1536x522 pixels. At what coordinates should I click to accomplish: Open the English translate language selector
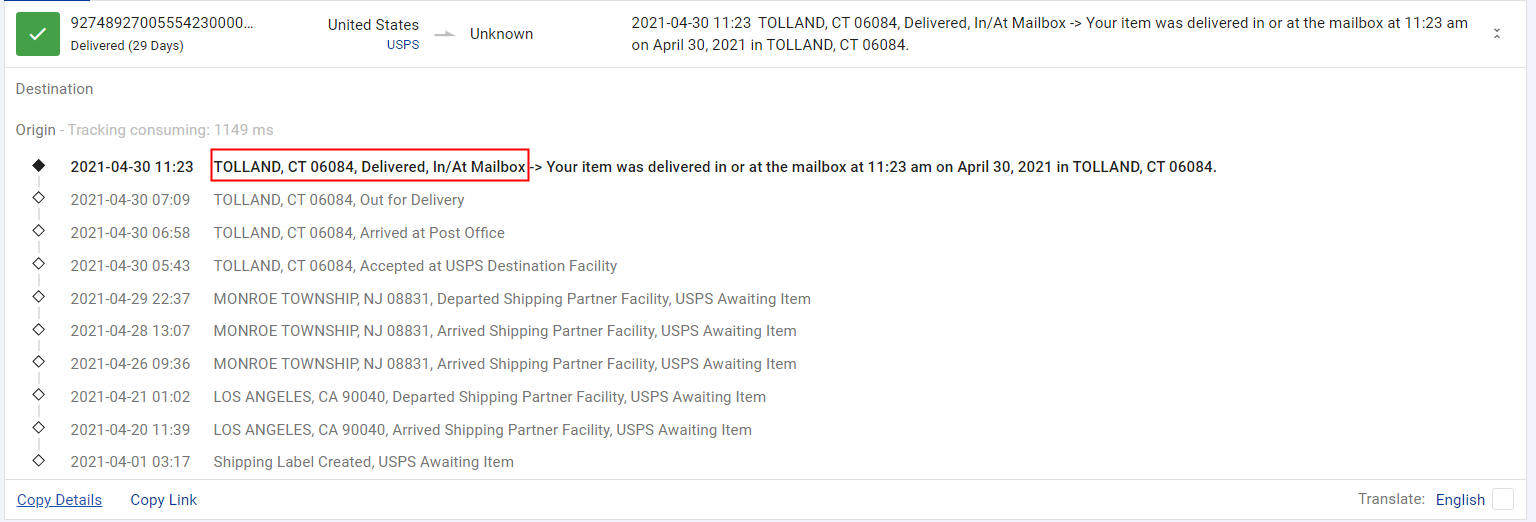pos(1460,500)
